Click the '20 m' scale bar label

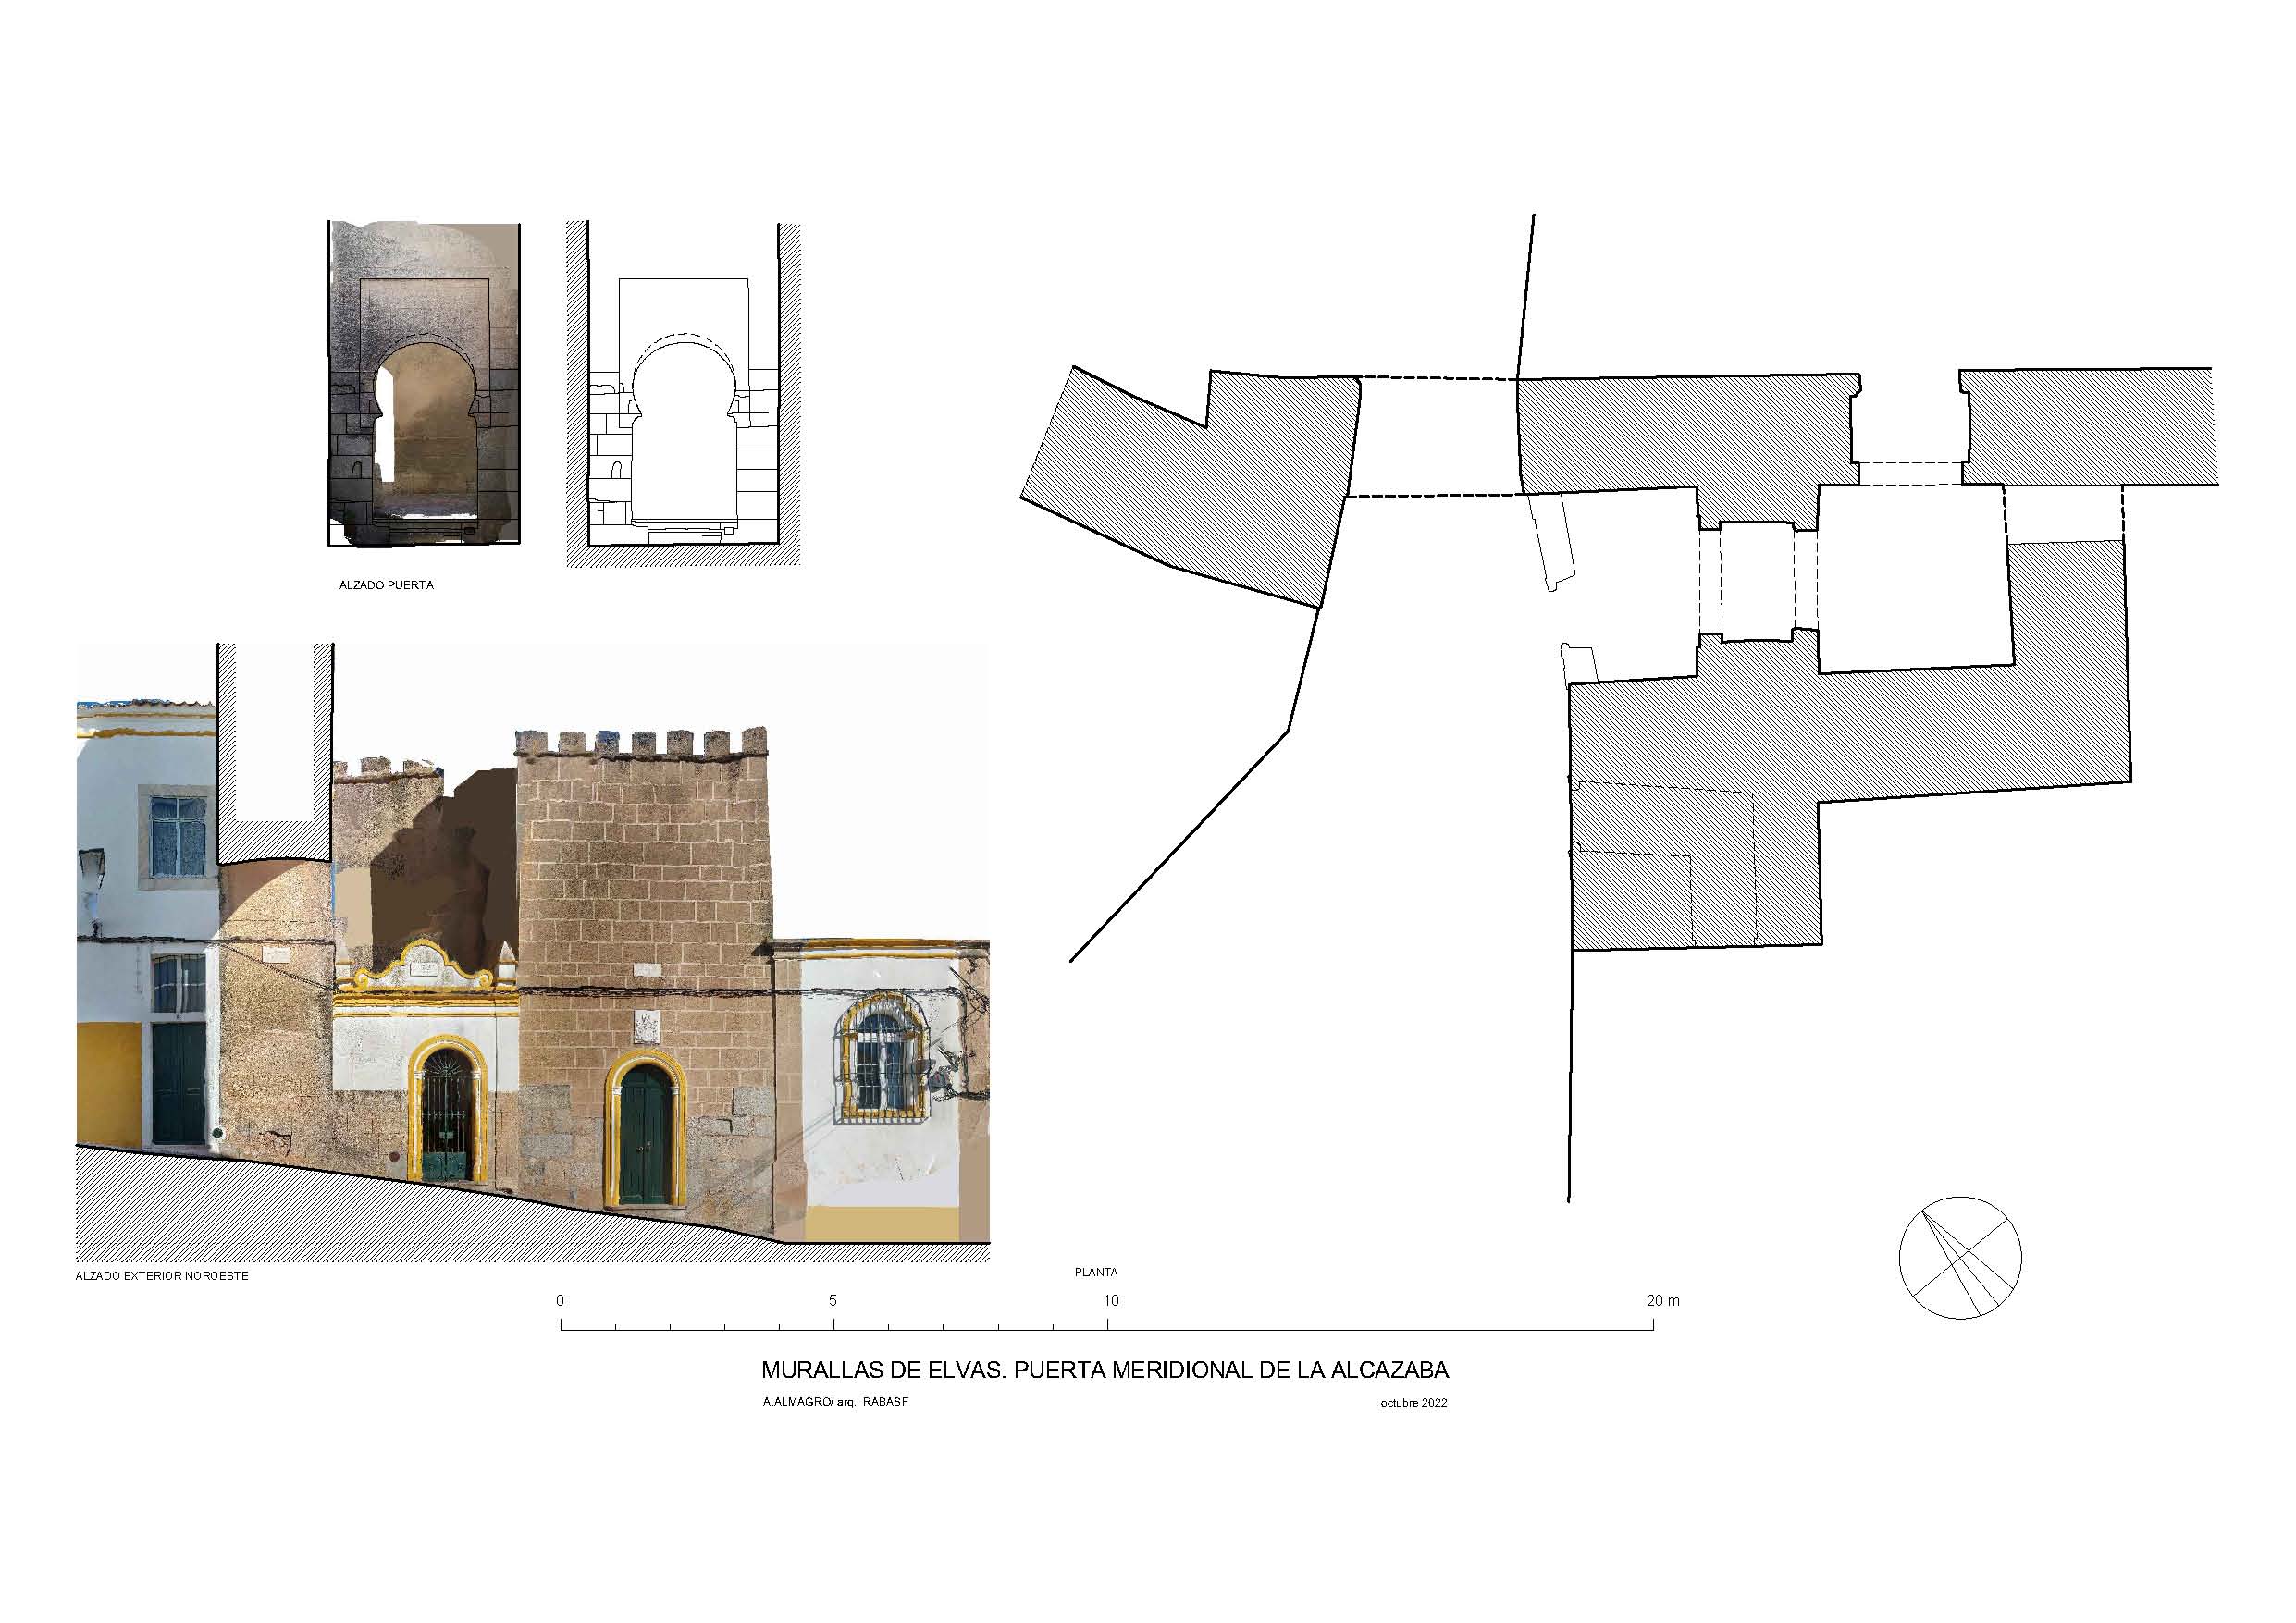click(x=1663, y=1301)
